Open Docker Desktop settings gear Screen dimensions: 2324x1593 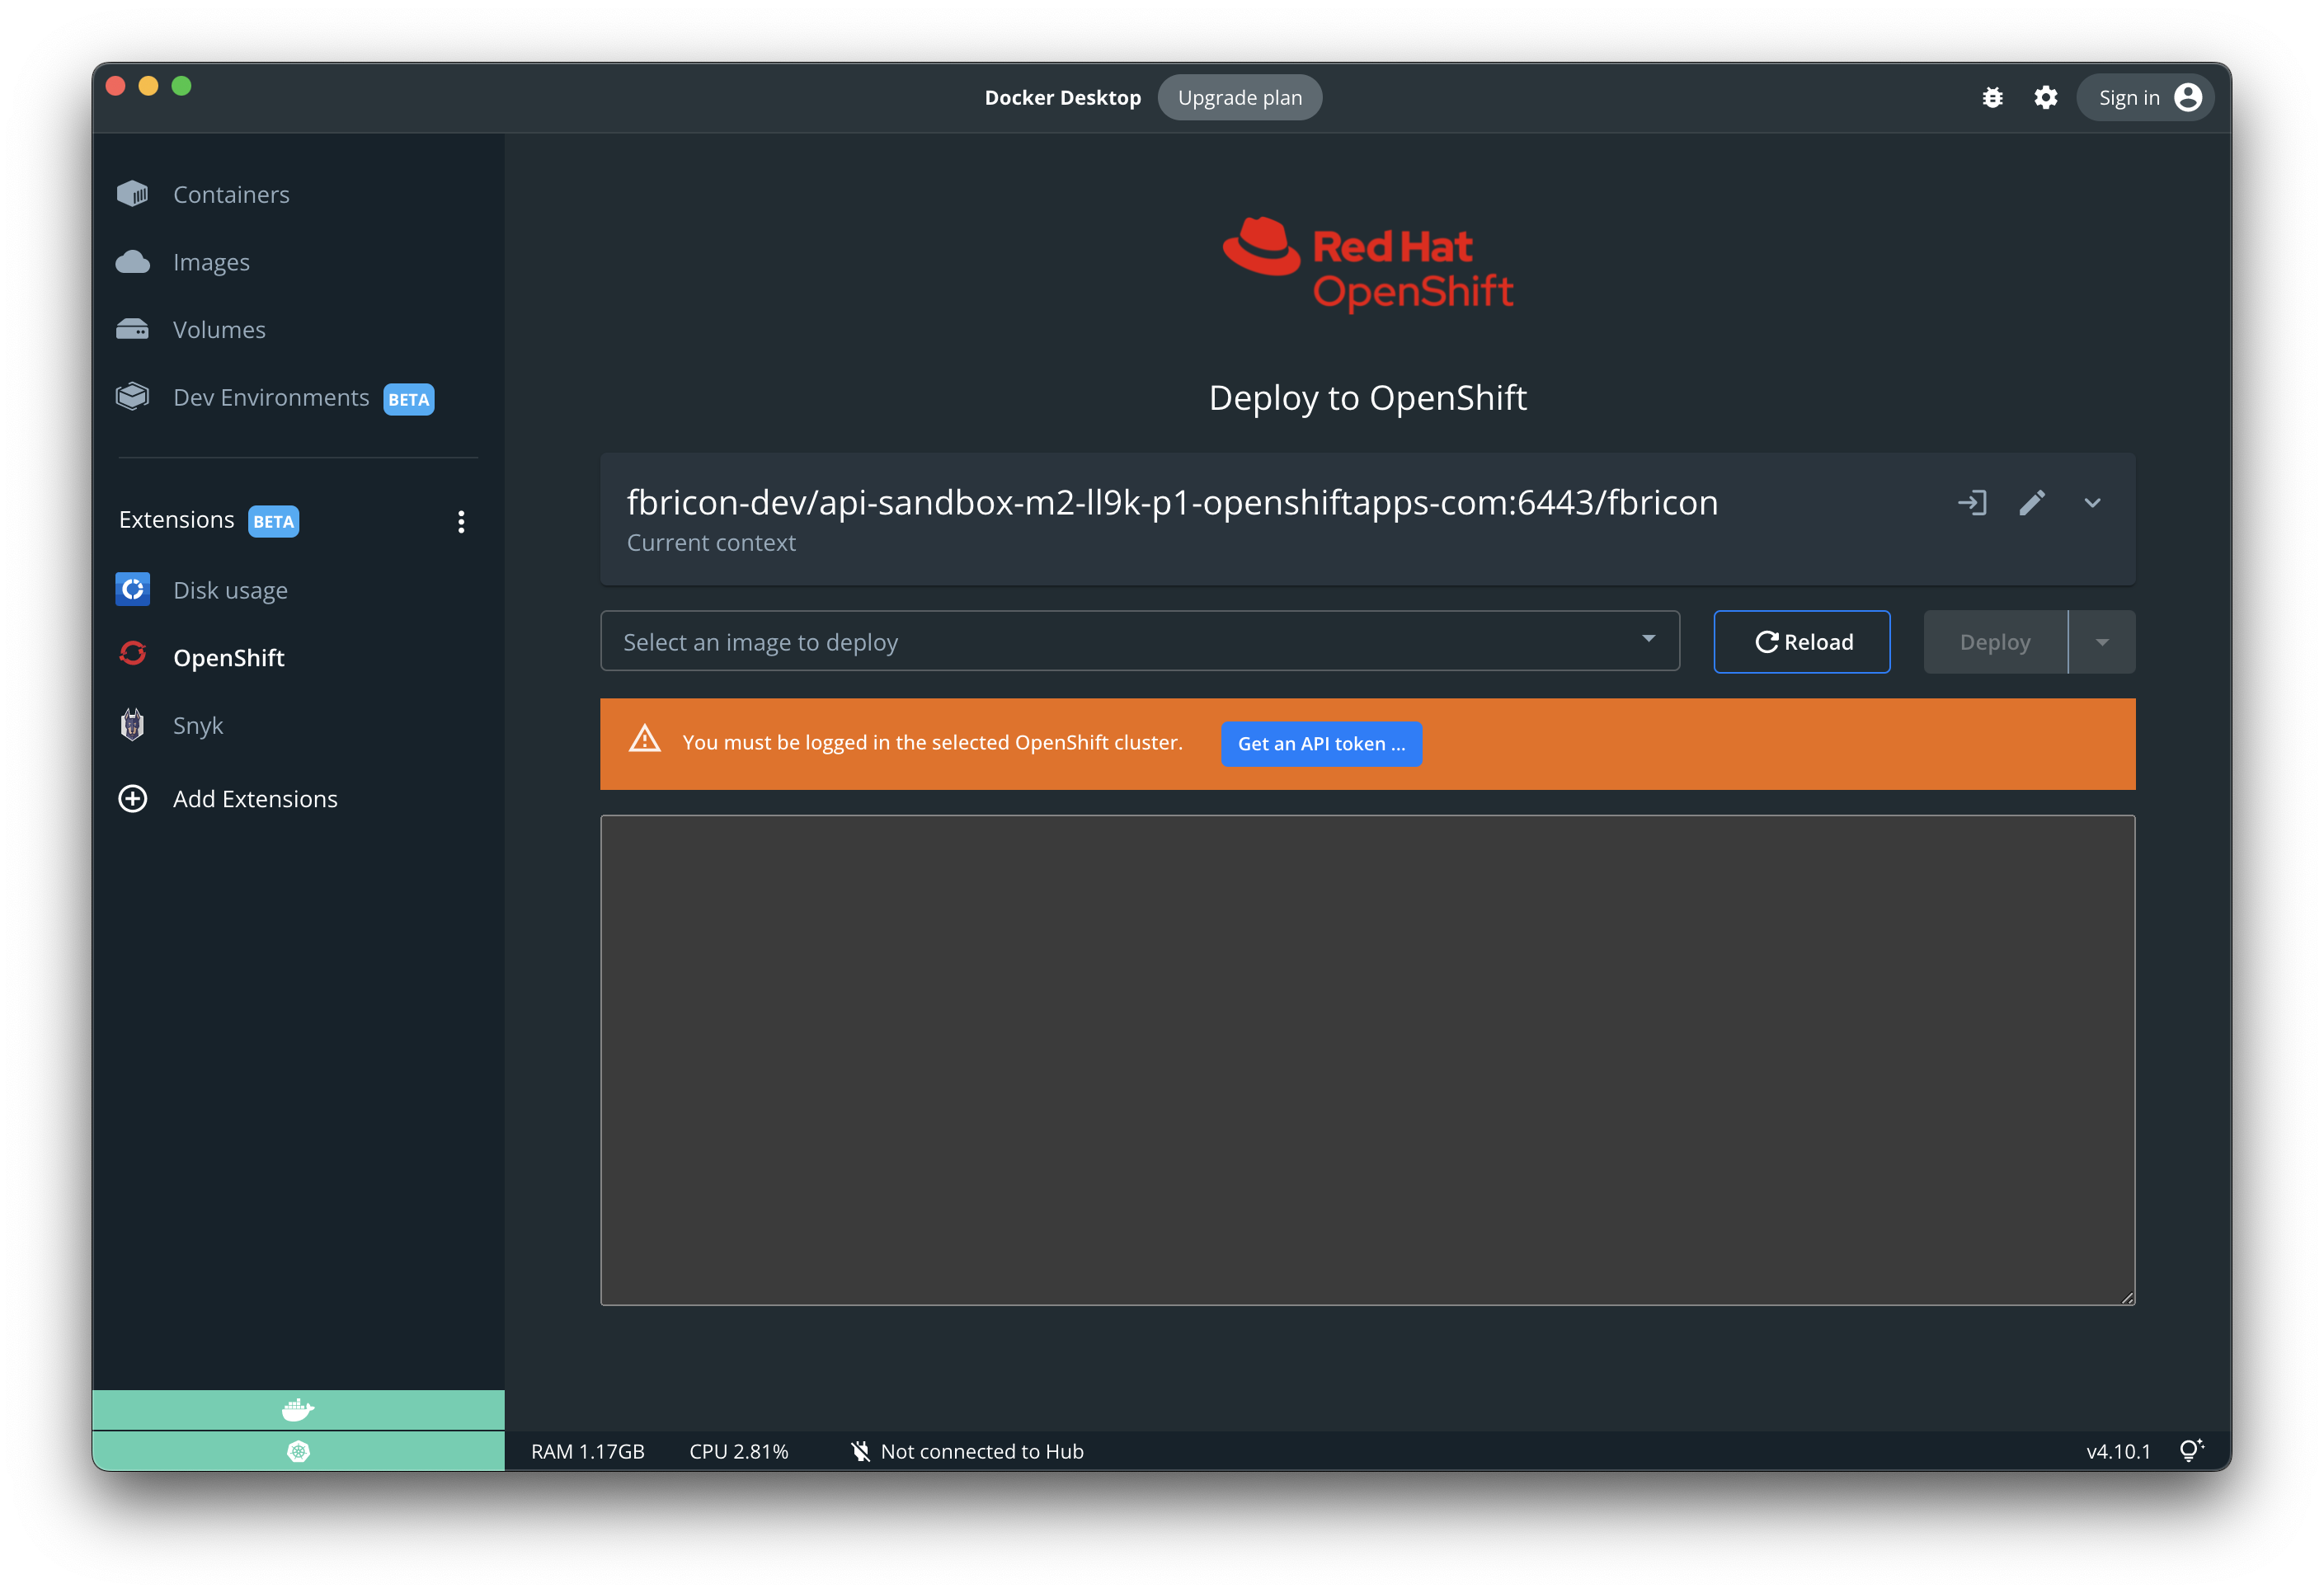(x=2045, y=97)
